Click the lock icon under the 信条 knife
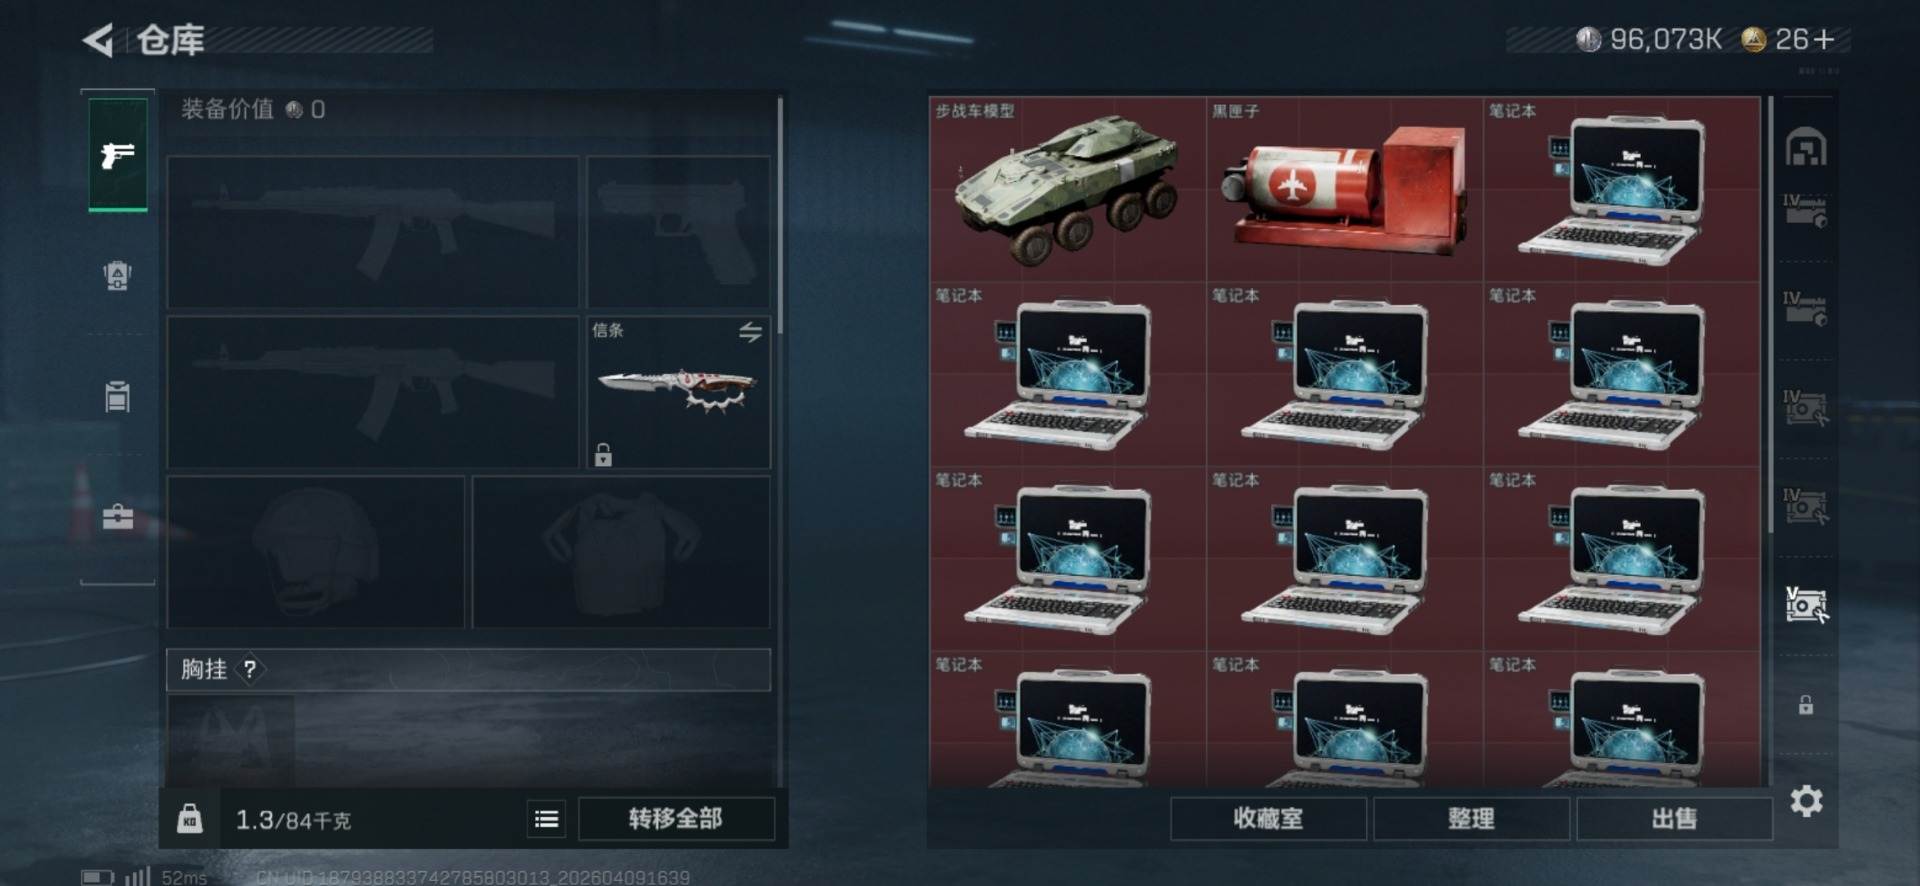1920x886 pixels. click(x=603, y=455)
